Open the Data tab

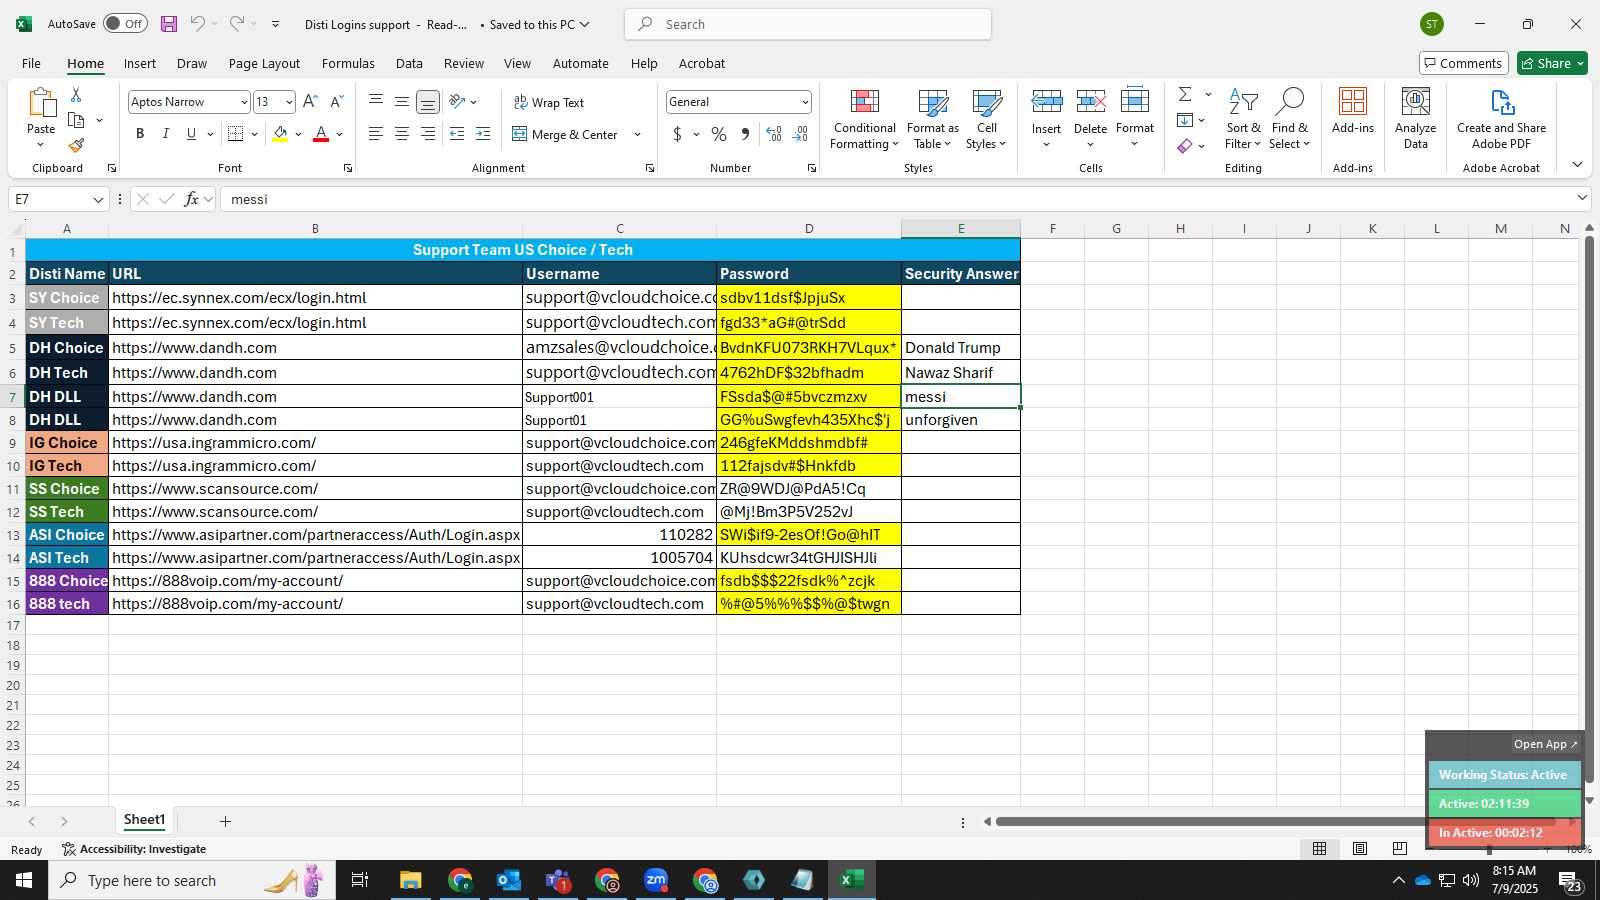tap(409, 63)
